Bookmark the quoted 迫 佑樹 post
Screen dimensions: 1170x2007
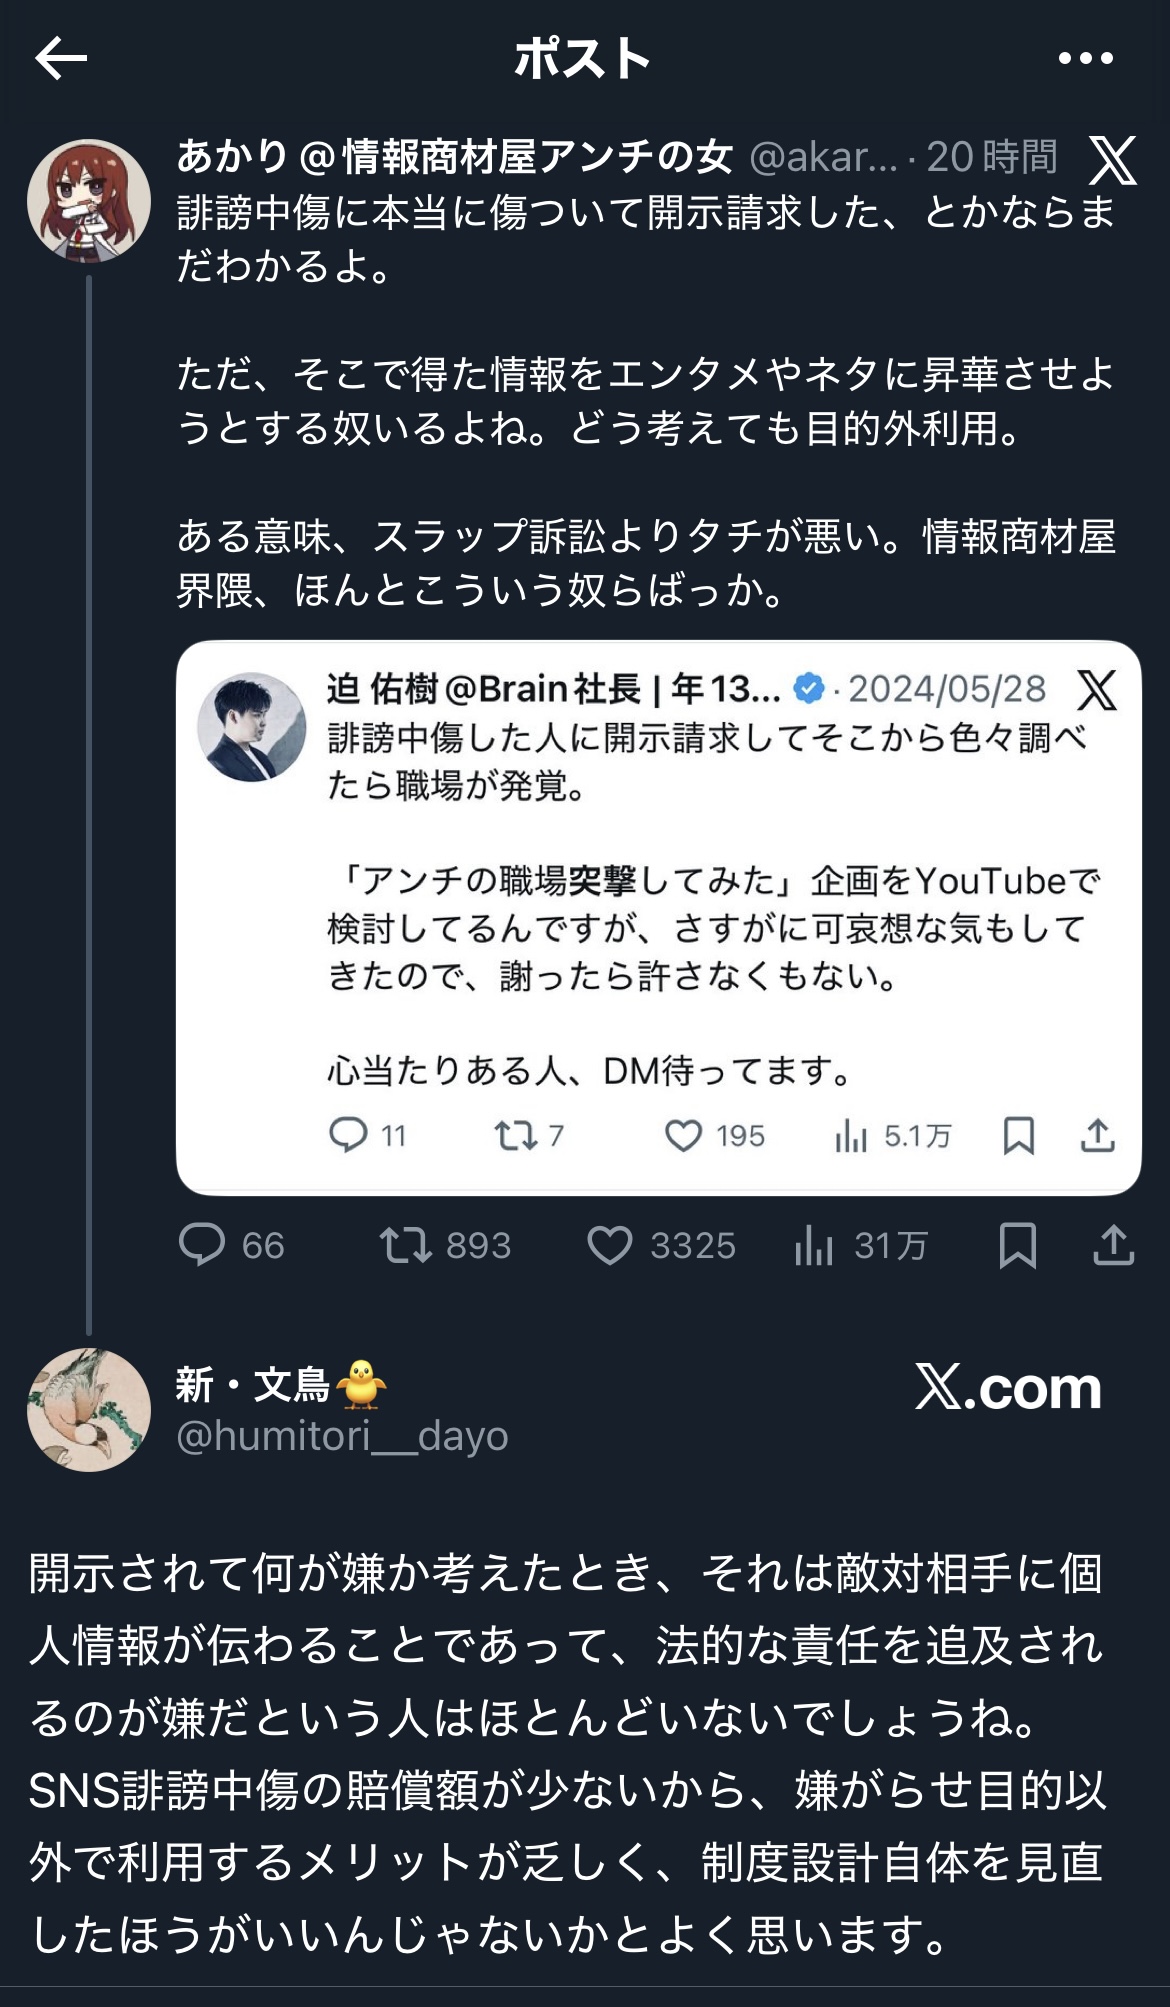coord(1018,1135)
